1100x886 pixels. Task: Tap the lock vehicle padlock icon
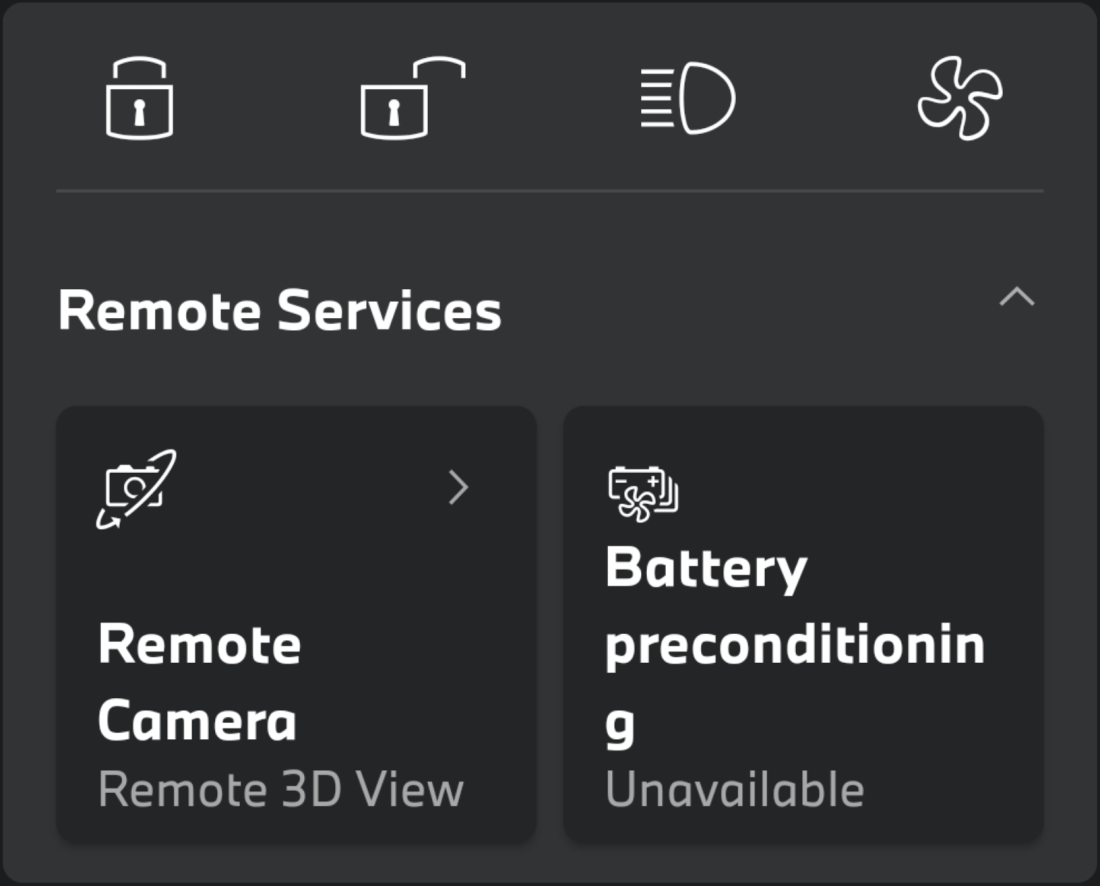139,98
